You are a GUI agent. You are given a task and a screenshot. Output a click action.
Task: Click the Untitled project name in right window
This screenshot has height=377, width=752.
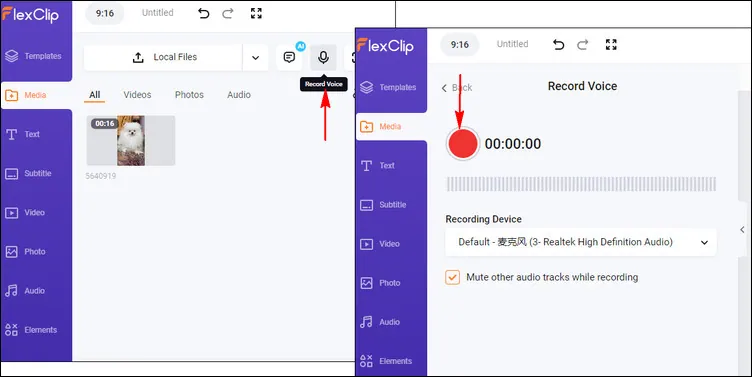pyautogui.click(x=512, y=44)
